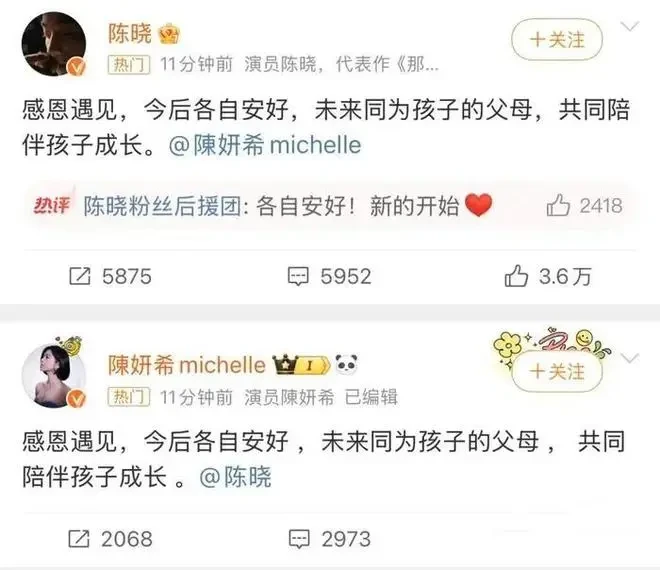The height and width of the screenshot is (570, 660).
Task: Open 陈晓's round profile avatar
Action: (53, 44)
